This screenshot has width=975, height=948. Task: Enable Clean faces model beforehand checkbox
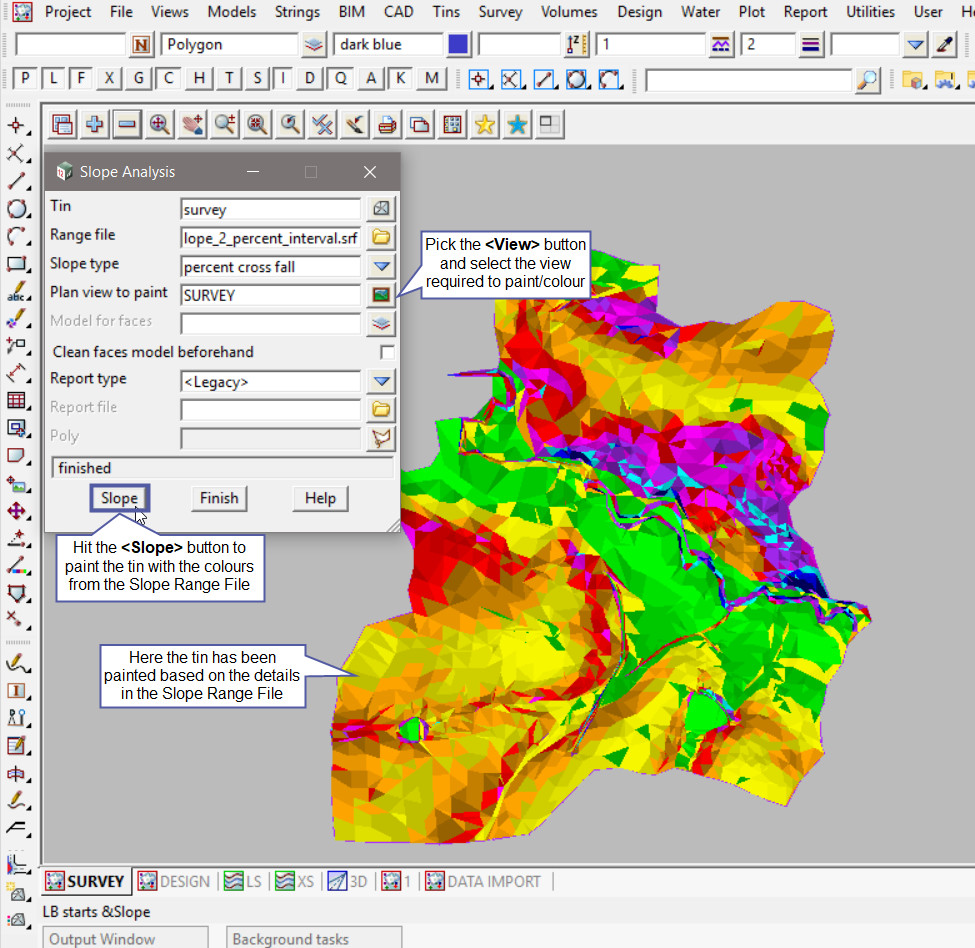point(387,352)
